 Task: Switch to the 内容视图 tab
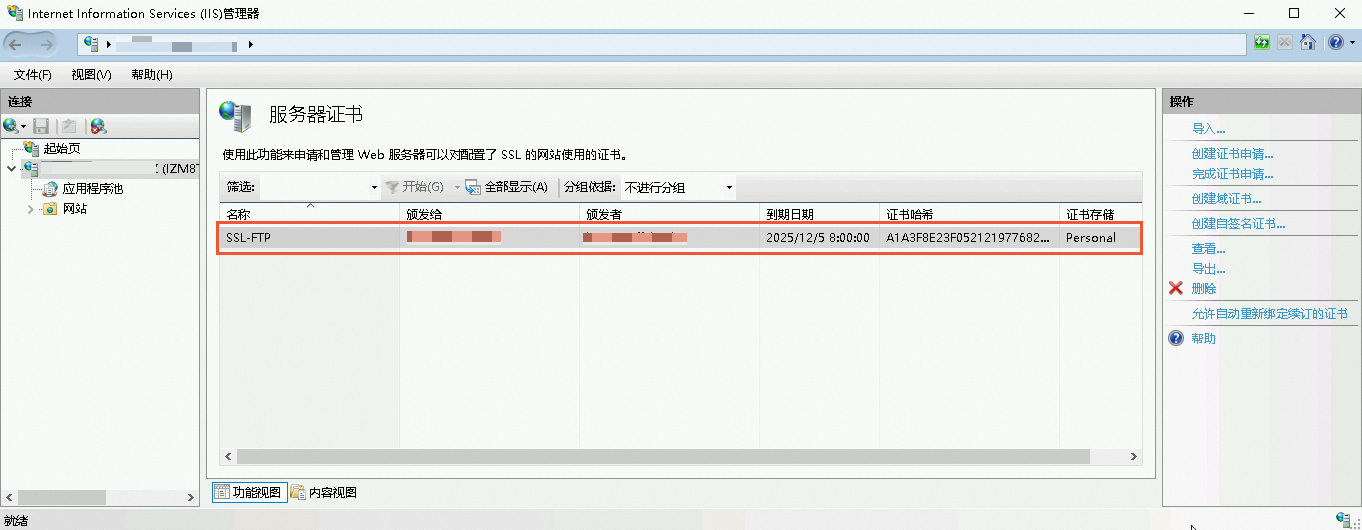coord(324,492)
